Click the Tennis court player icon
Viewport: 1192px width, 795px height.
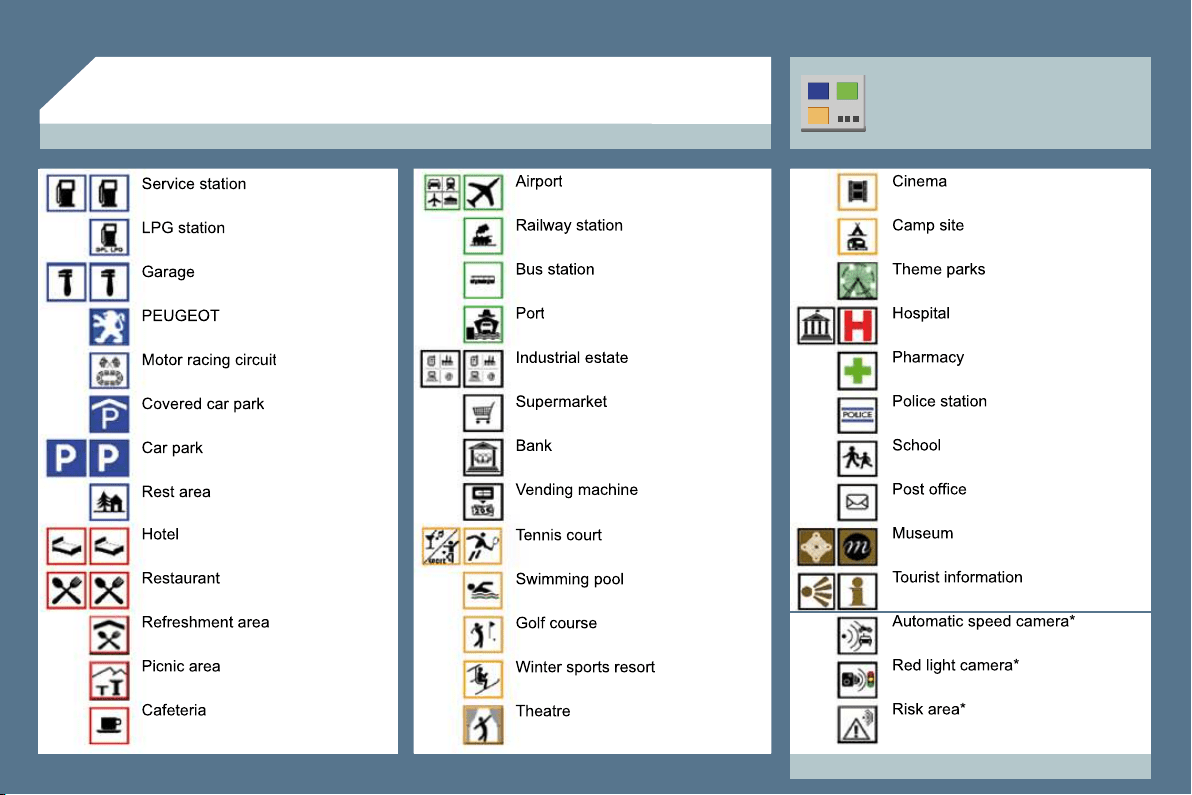pos(483,546)
